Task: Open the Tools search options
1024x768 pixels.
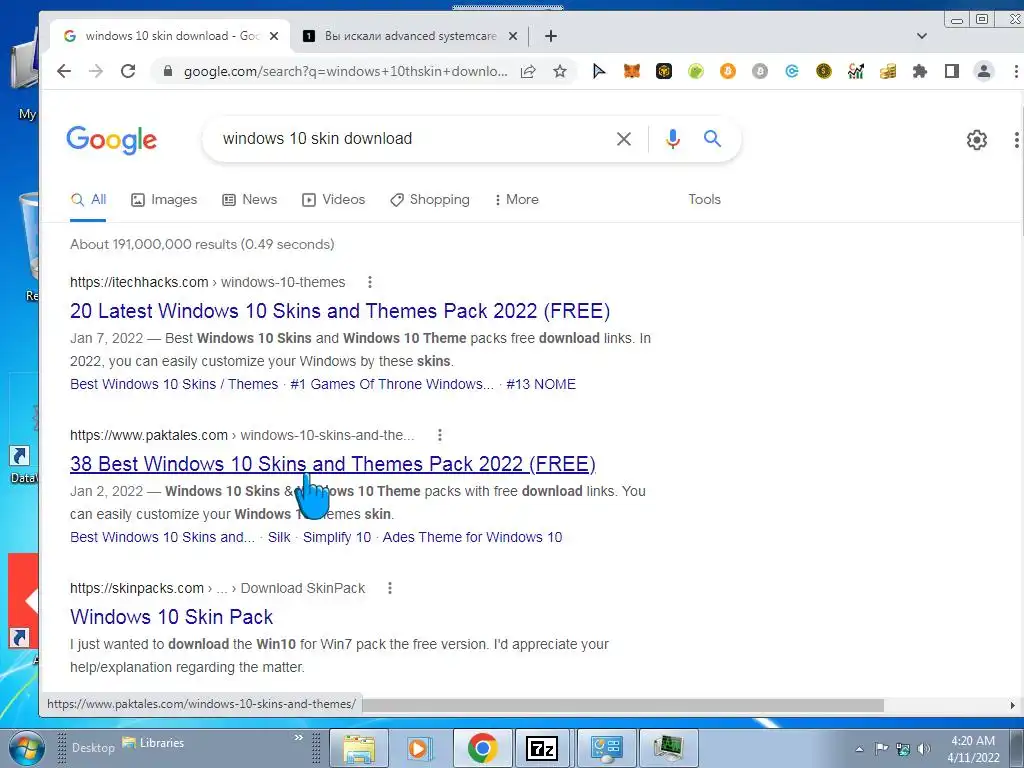Action: point(704,199)
